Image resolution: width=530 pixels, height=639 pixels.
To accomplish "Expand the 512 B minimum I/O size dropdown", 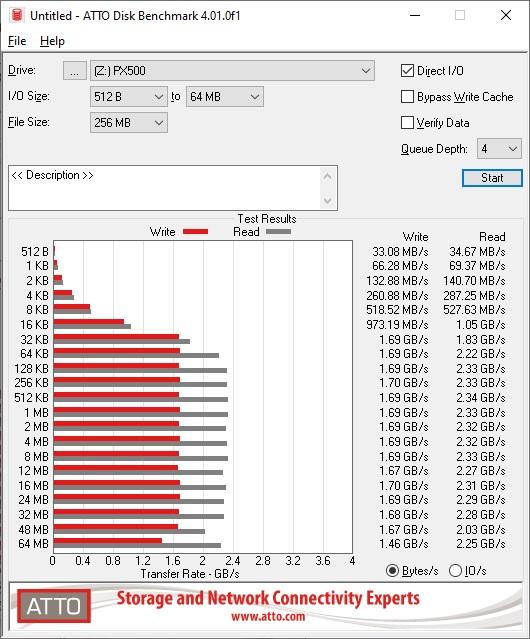I will coord(129,97).
